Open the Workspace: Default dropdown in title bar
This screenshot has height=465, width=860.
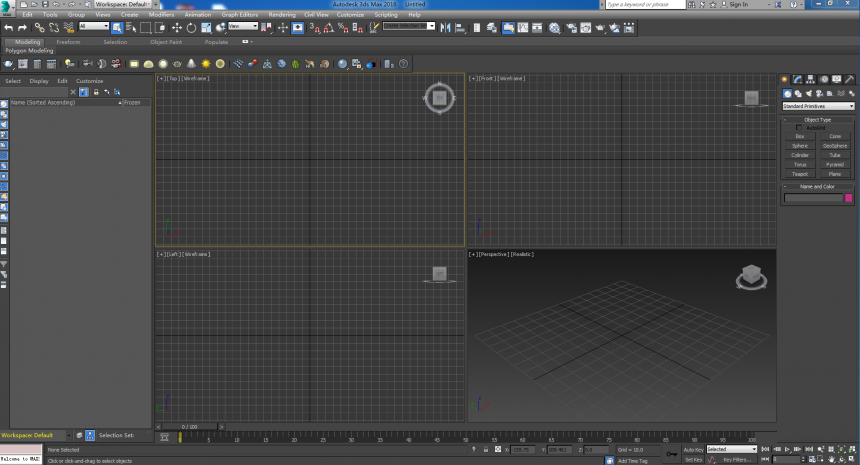125,4
